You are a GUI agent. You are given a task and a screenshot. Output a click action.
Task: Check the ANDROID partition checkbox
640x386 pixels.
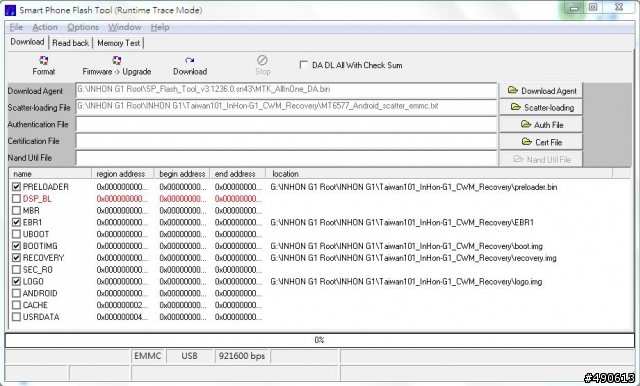click(16, 293)
